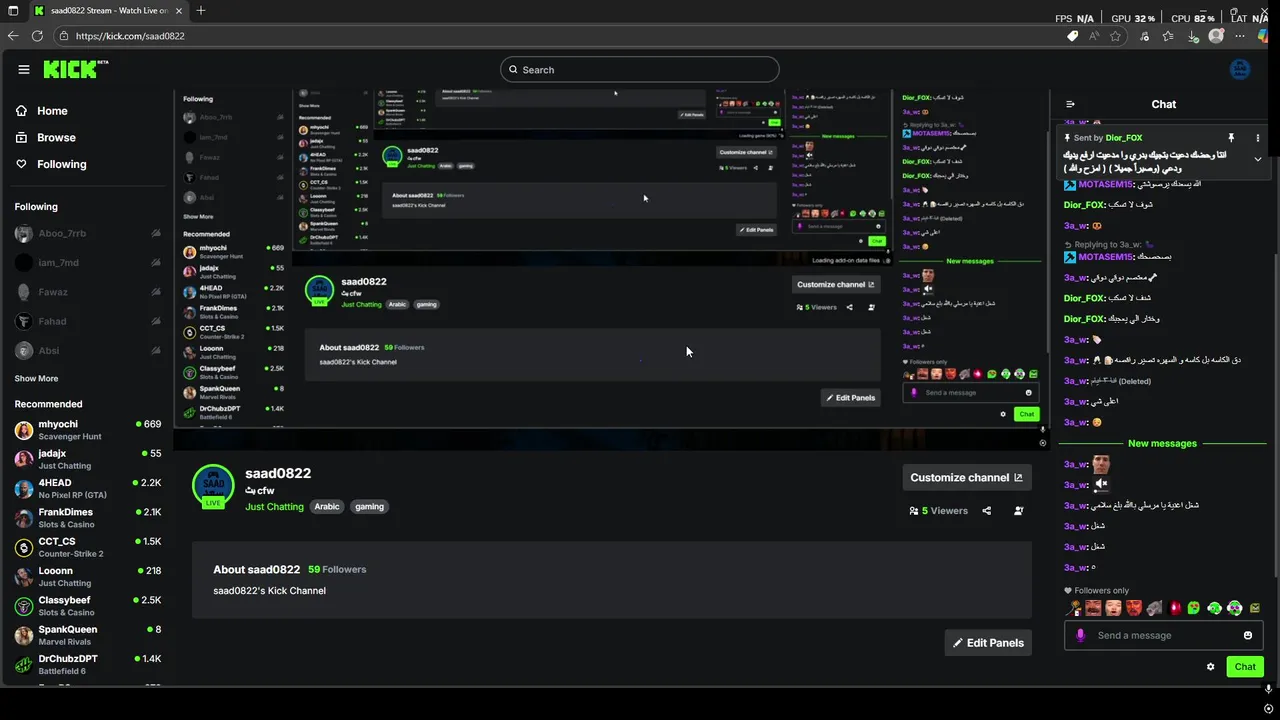Open the Absi followed channel
Viewport: 1280px width, 720px height.
[88, 351]
